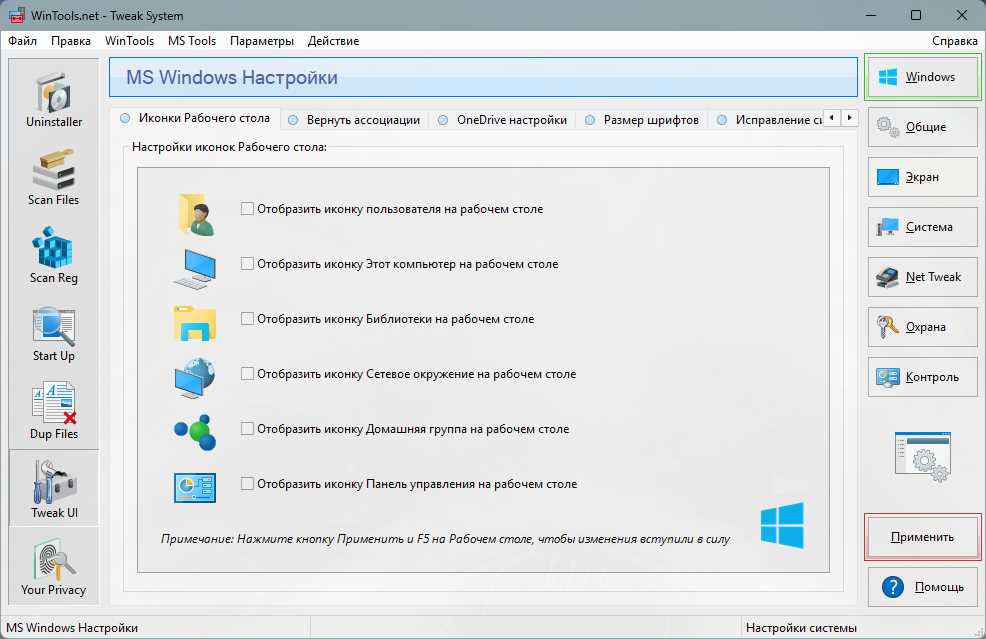Click status bar text MS Windows Настройки
986x639 pixels.
(x=72, y=628)
